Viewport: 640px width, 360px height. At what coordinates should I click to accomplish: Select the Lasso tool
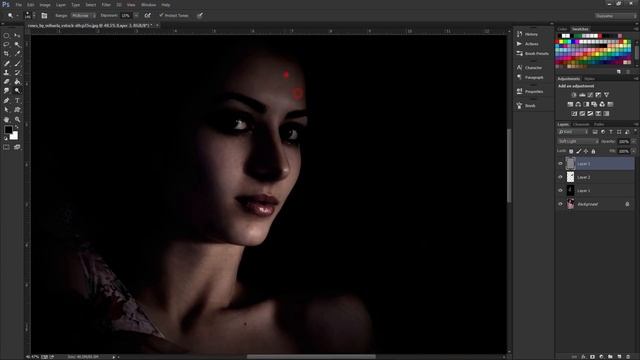pyautogui.click(x=7, y=45)
